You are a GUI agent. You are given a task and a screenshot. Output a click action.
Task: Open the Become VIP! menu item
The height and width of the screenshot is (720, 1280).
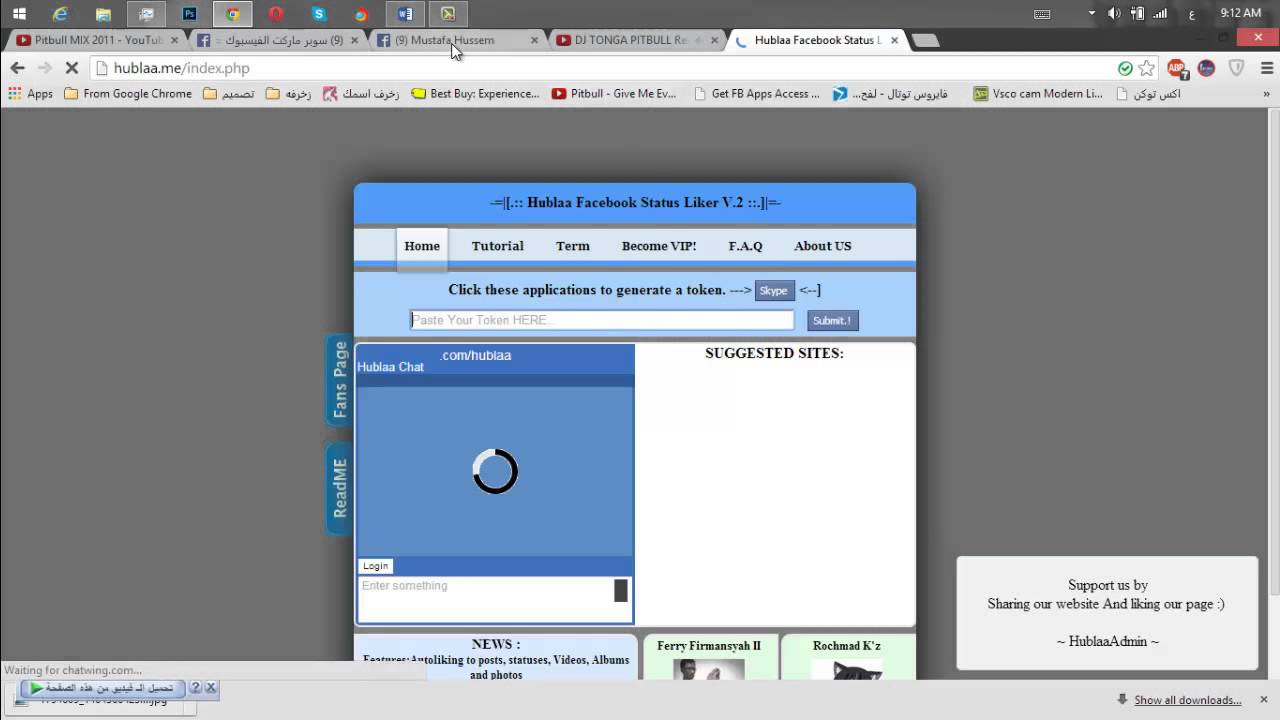click(659, 246)
